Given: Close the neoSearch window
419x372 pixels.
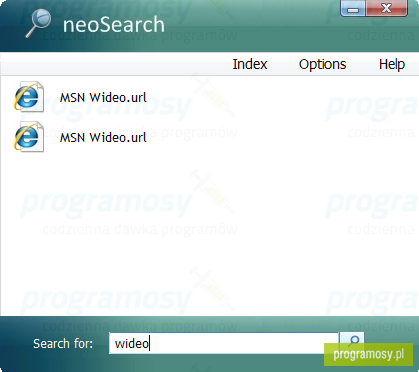Looking at the screenshot, I should pos(386,8).
